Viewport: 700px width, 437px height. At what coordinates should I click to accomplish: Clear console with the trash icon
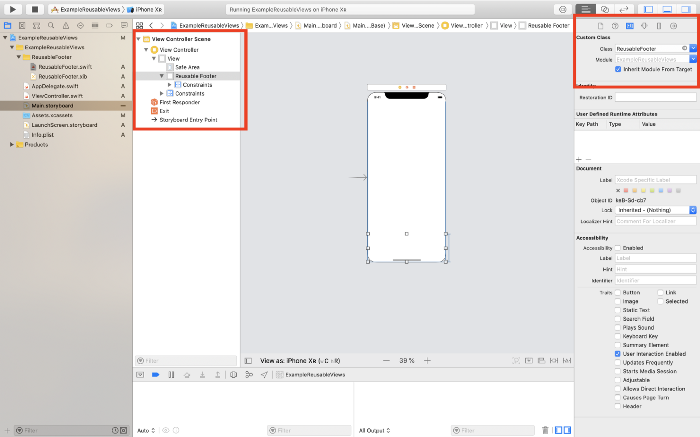pyautogui.click(x=545, y=430)
